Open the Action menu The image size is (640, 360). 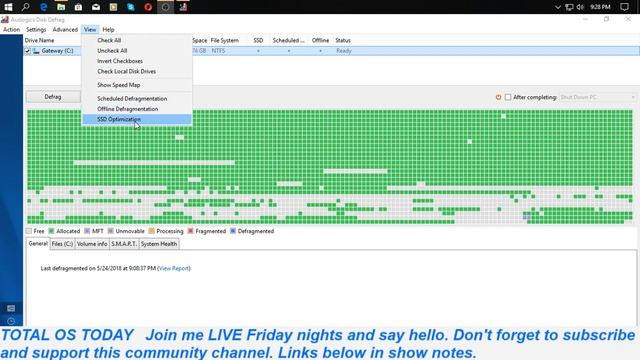[x=11, y=30]
